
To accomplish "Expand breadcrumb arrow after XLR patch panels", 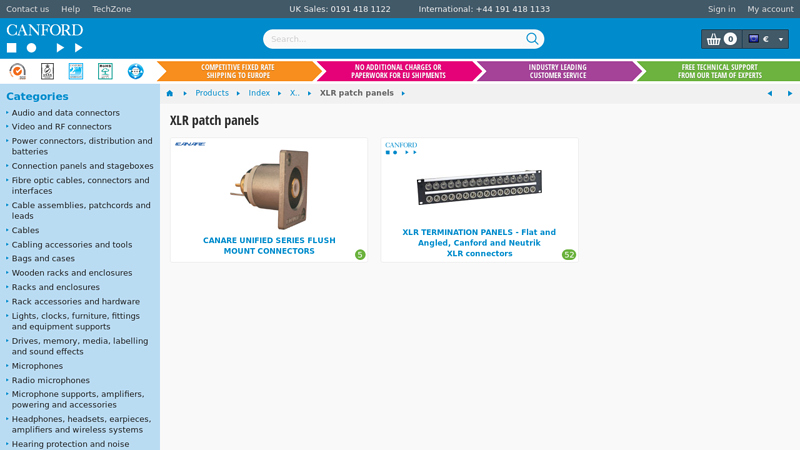I will pos(403,93).
